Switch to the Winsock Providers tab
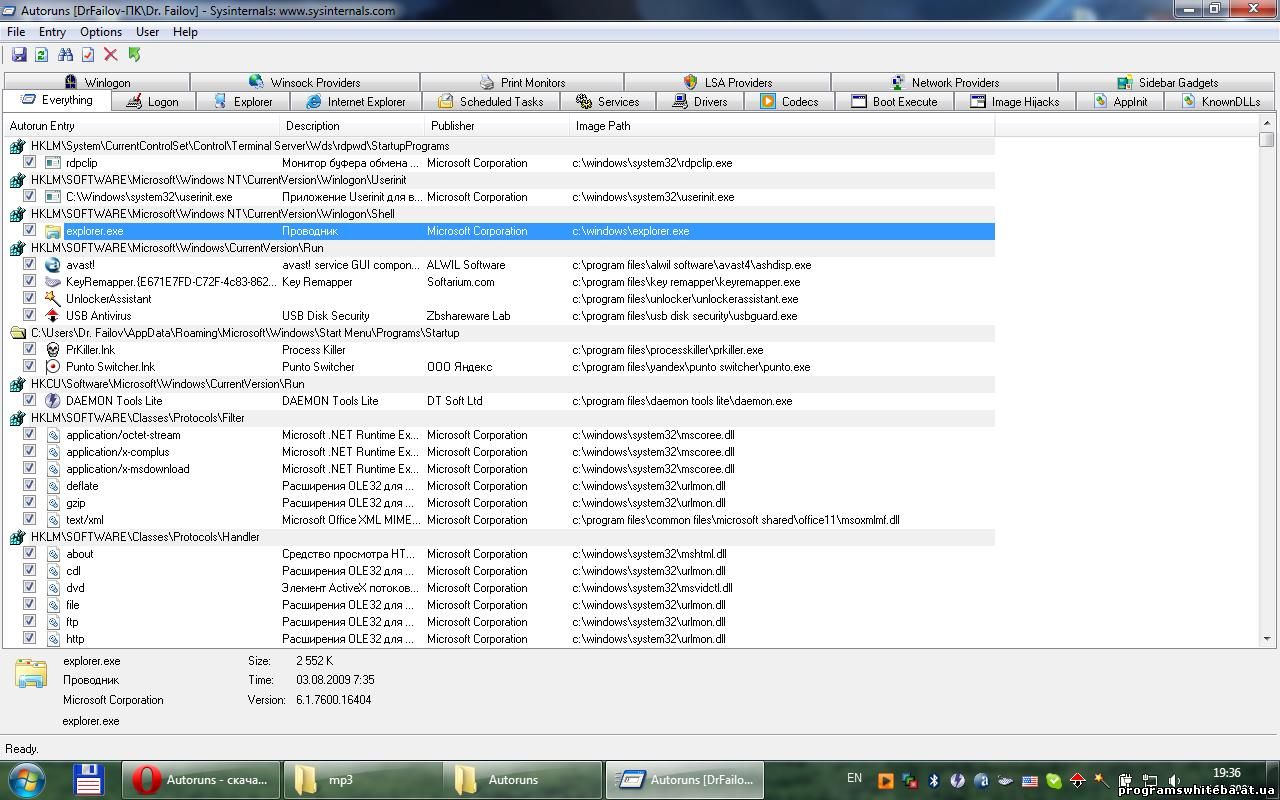The image size is (1280, 800). pos(305,82)
